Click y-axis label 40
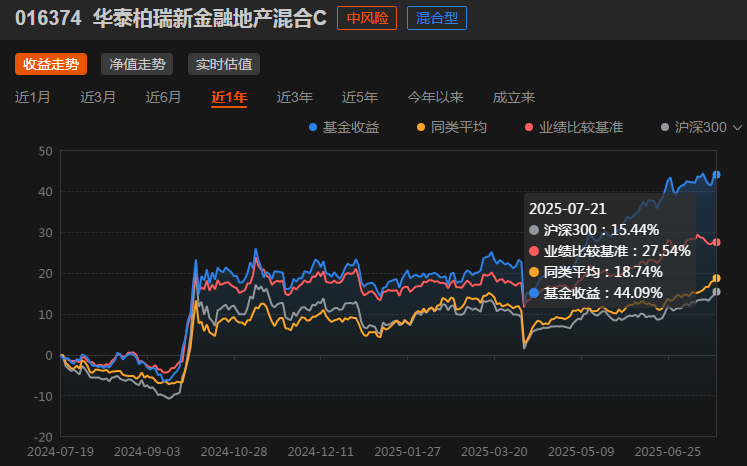The image size is (747, 466). coord(46,192)
